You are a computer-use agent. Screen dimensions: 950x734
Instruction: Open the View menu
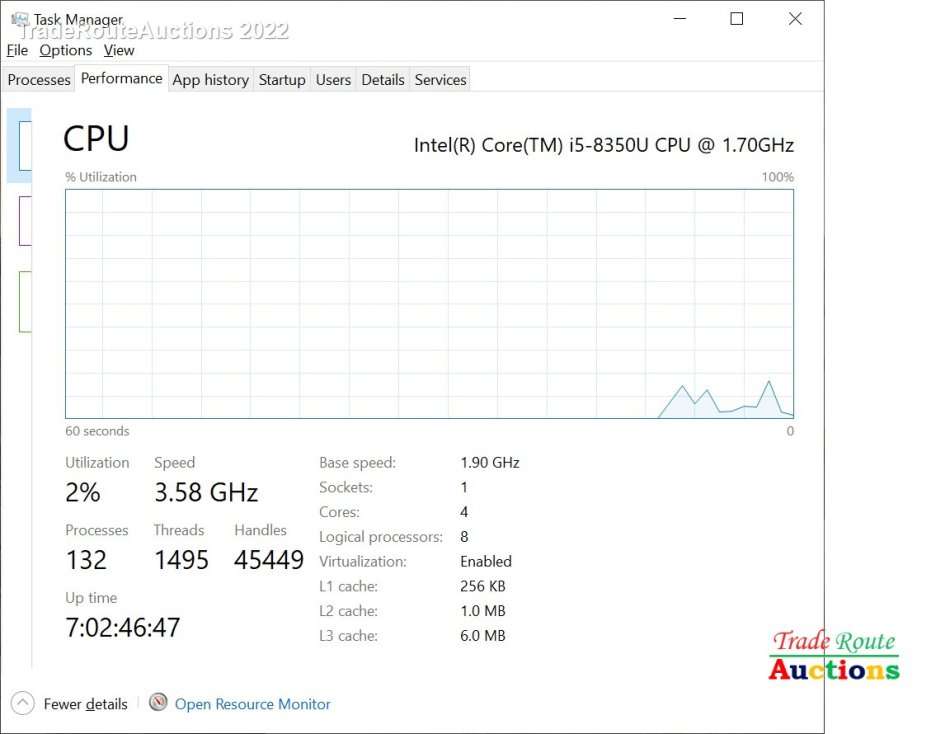(x=119, y=50)
